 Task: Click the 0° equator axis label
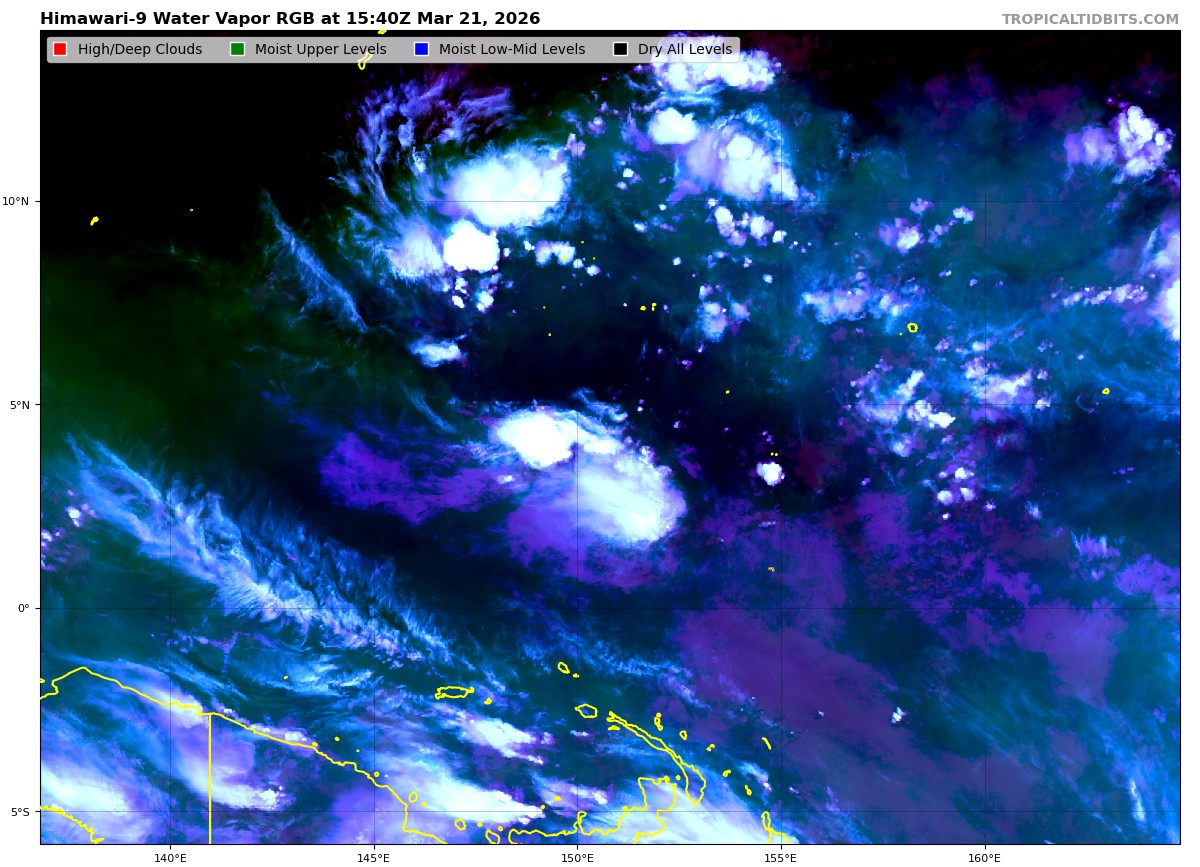coord(24,608)
